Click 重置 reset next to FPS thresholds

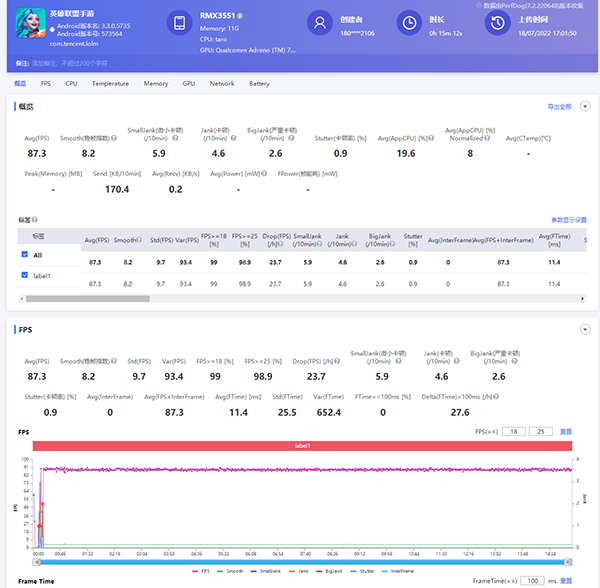[x=566, y=431]
